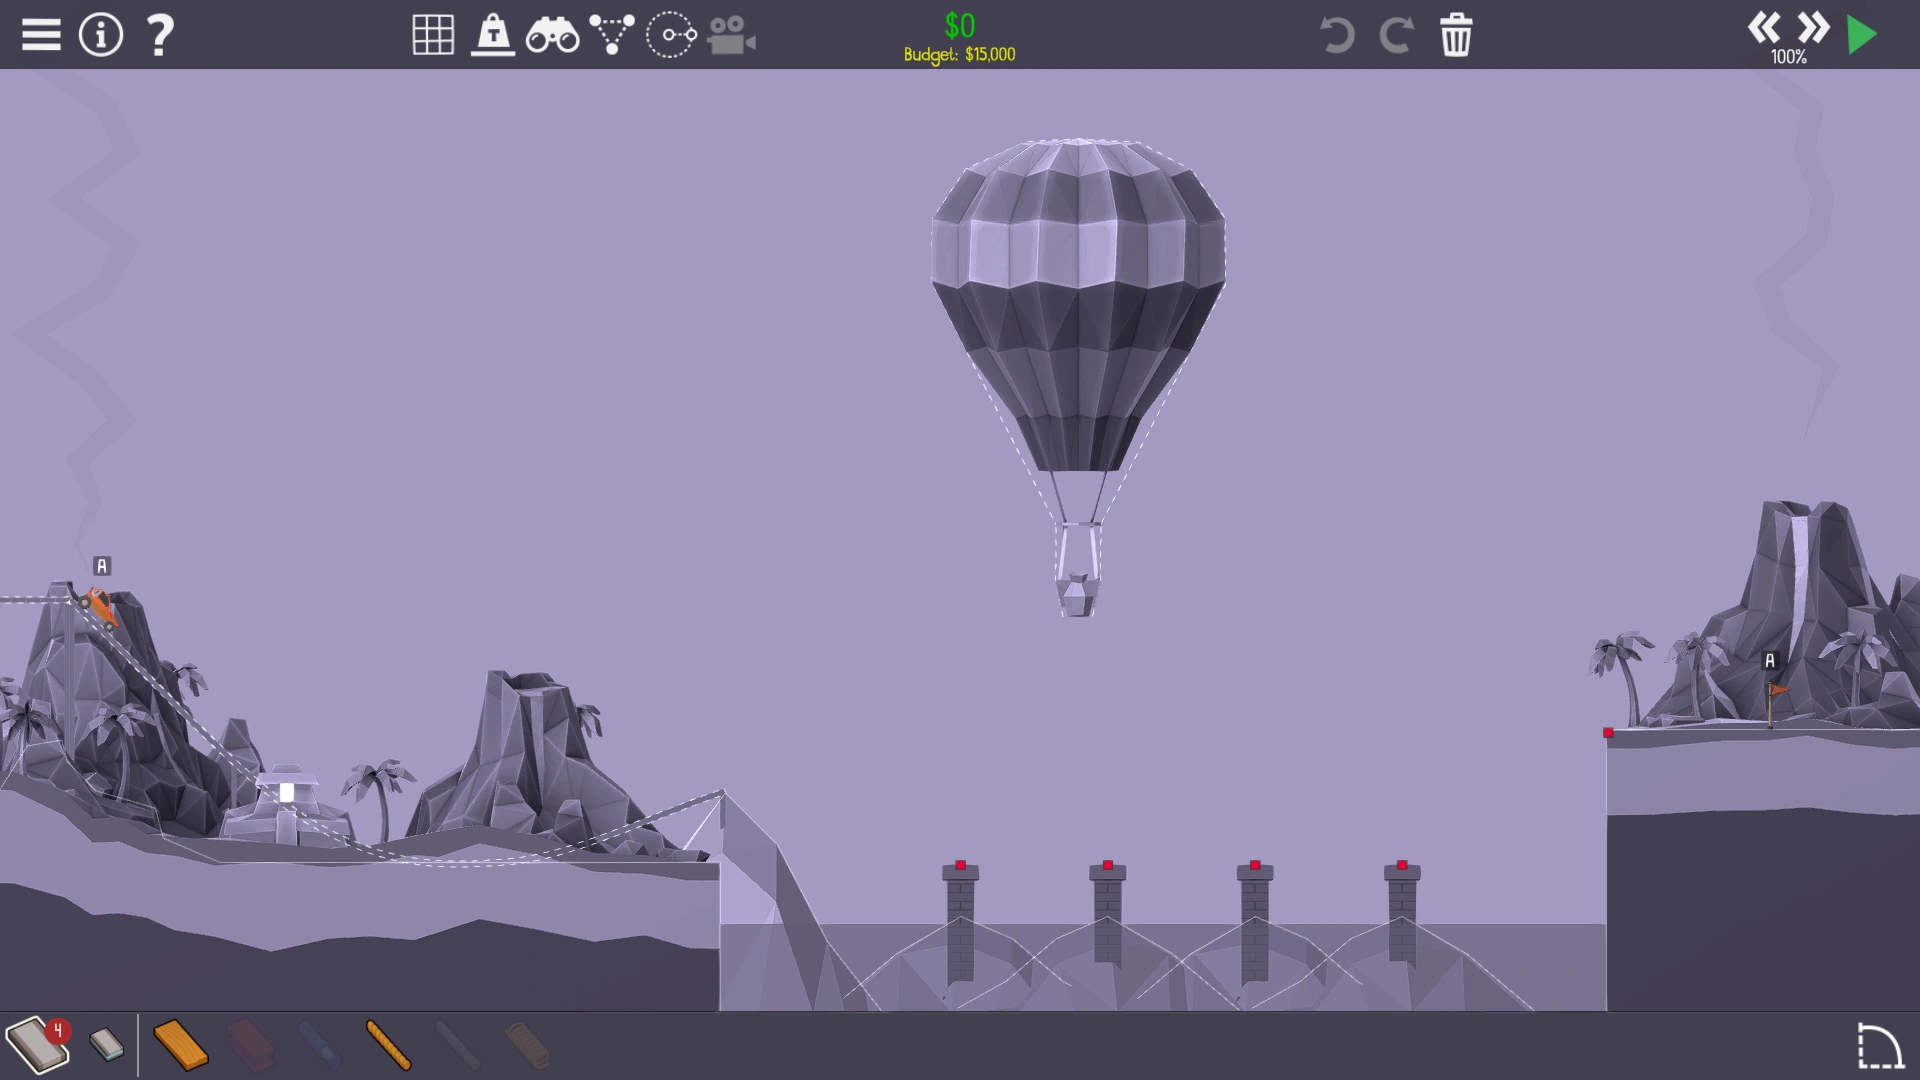Image resolution: width=1920 pixels, height=1080 pixels.
Task: Open the binoculars view mode
Action: 552,36
